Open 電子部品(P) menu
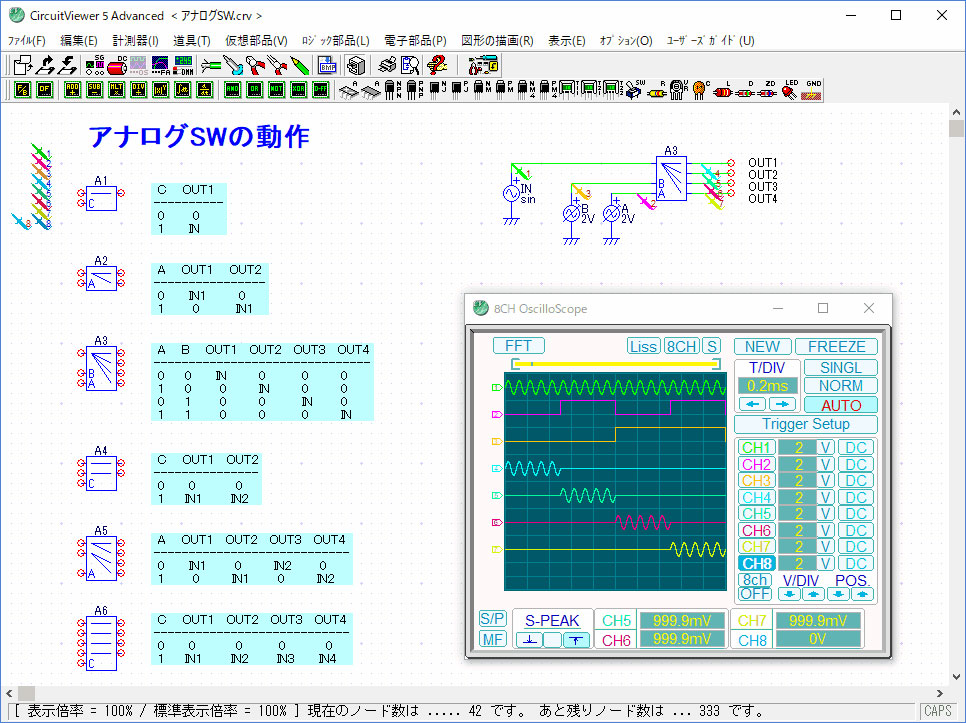 coord(415,41)
